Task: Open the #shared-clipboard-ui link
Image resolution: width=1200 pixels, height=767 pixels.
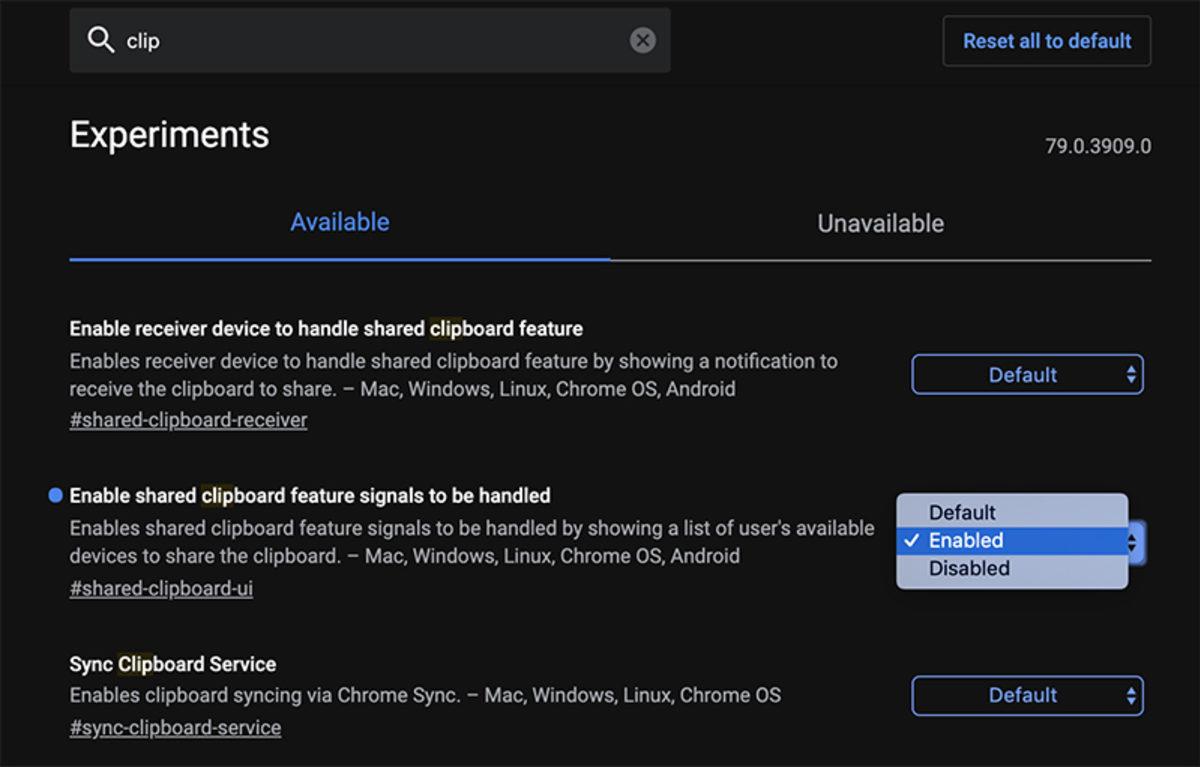Action: (160, 588)
